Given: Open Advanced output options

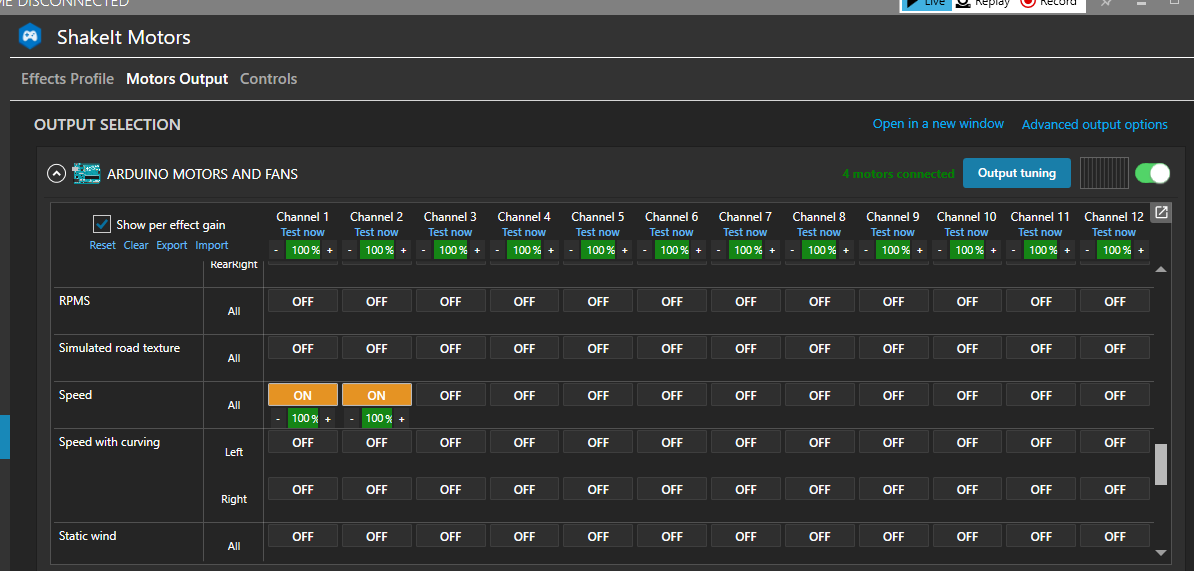Looking at the screenshot, I should click(1094, 124).
